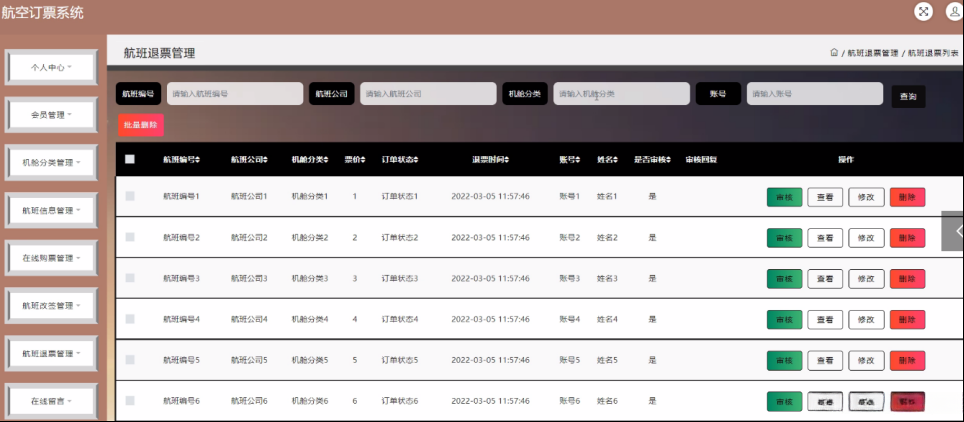
Task: Check the row for 航班编号1
Action: [130, 196]
